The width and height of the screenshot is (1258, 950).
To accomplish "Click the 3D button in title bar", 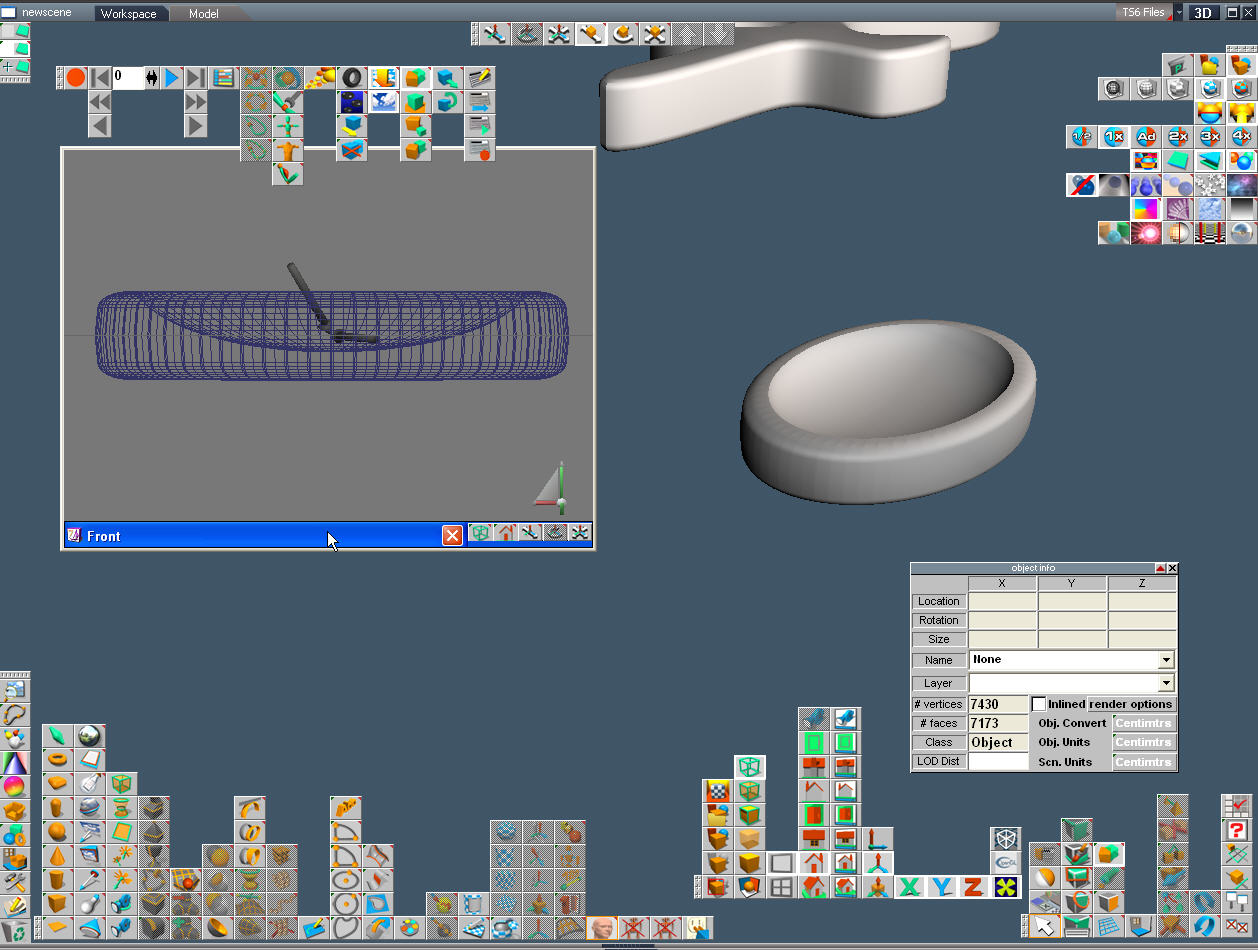I will [1203, 13].
